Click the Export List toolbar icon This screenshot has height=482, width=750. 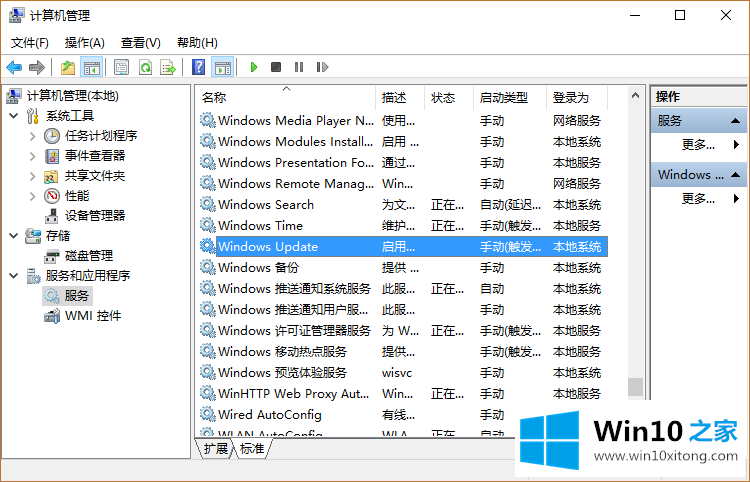(168, 67)
